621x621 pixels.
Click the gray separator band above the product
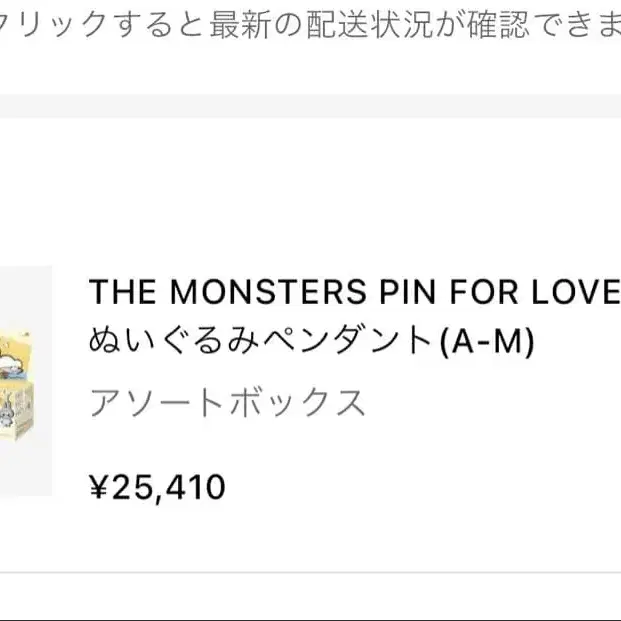310,106
